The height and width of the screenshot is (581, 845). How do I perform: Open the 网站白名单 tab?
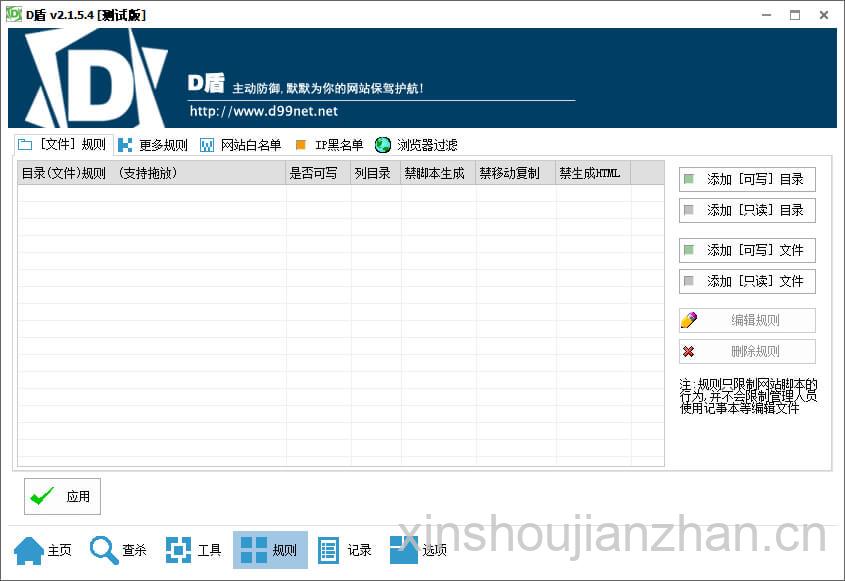[240, 145]
